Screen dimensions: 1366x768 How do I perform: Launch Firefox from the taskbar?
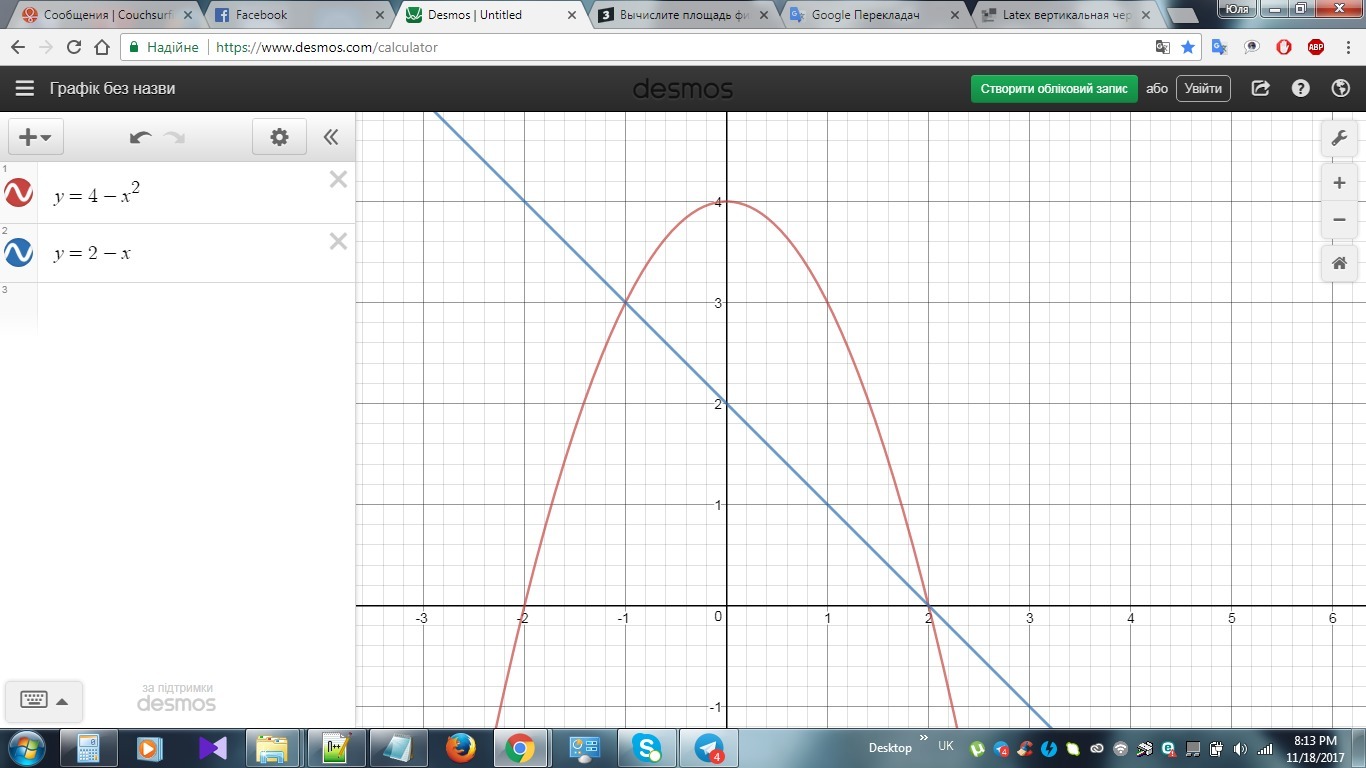[x=460, y=747]
